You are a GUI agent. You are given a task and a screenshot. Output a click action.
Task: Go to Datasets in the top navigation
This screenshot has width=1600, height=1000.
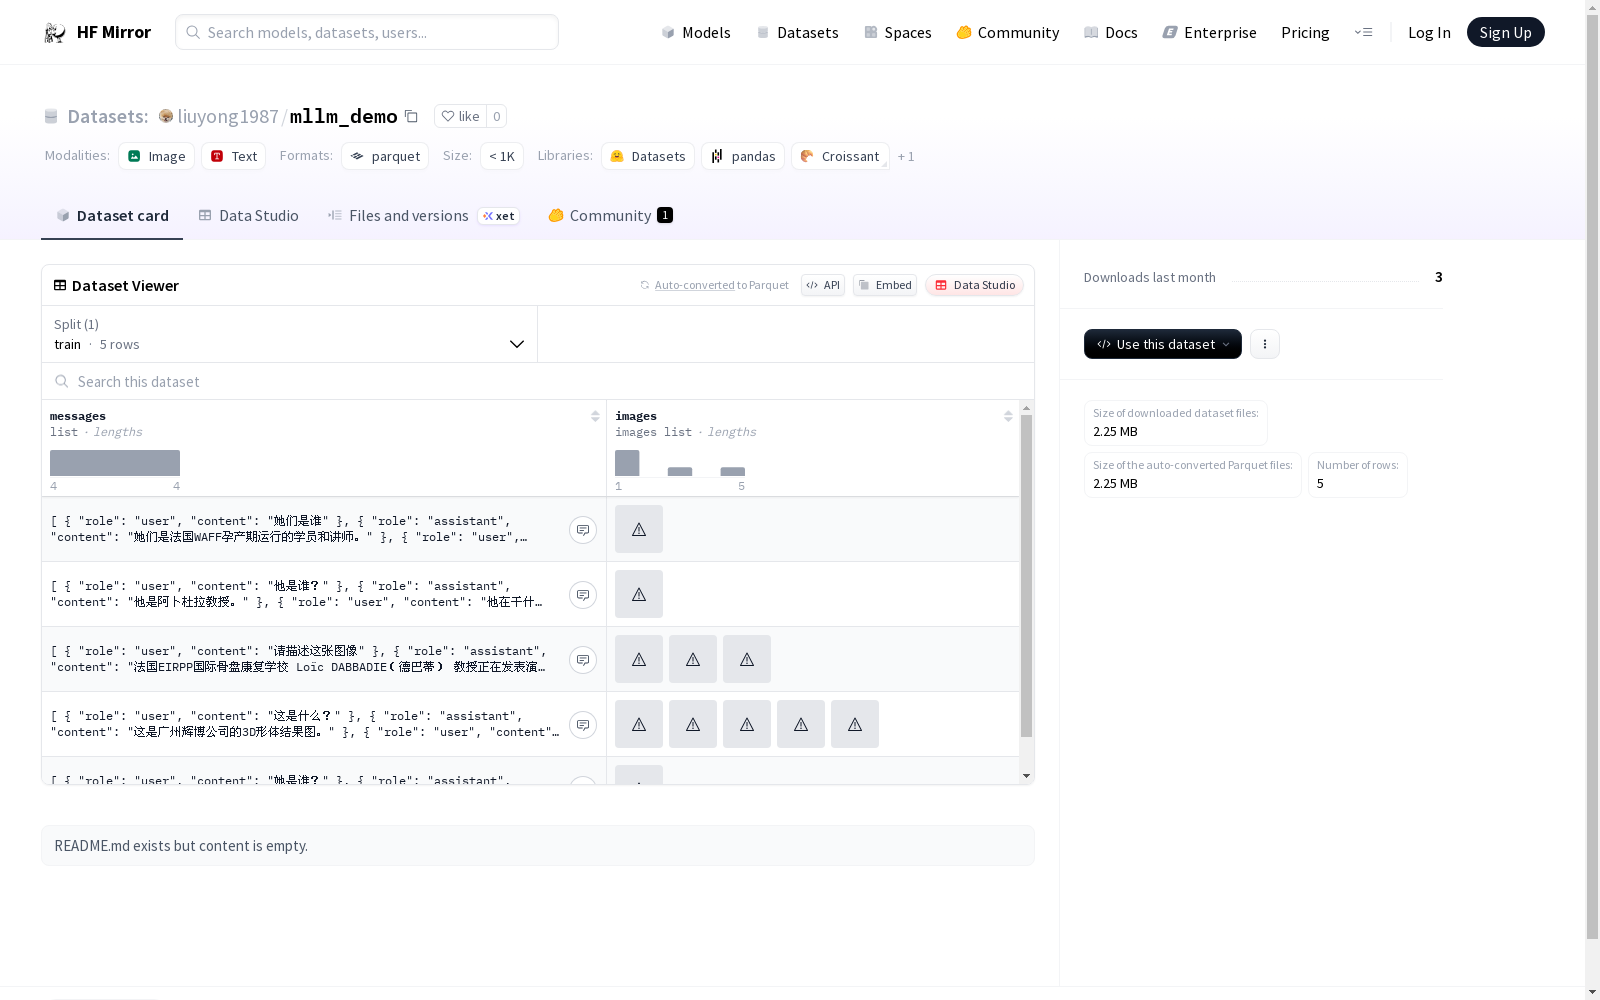coord(797,32)
